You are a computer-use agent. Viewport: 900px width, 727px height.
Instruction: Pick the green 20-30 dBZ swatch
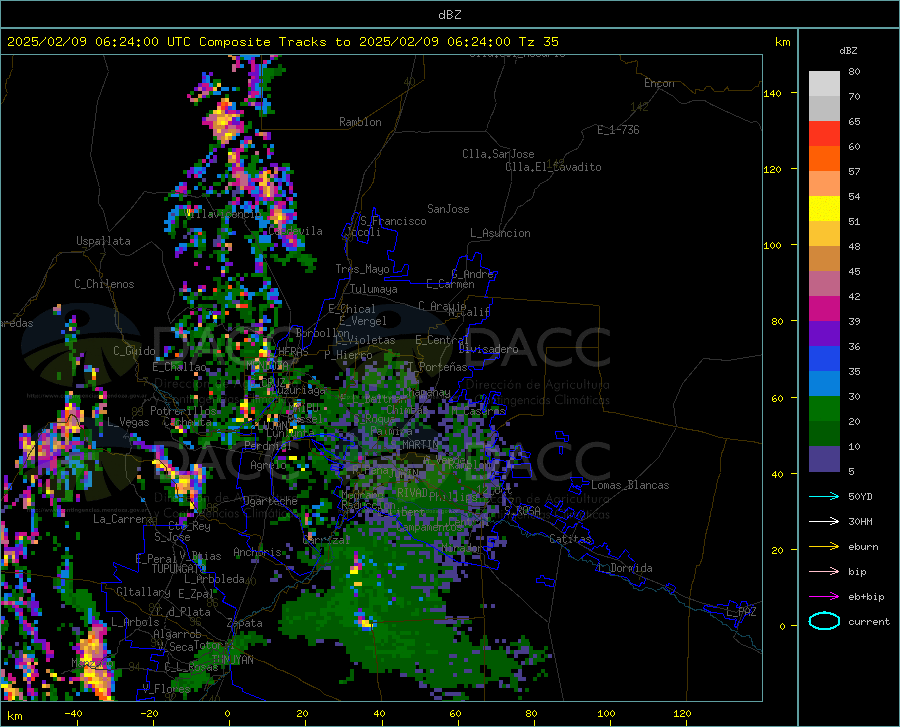coord(824,409)
